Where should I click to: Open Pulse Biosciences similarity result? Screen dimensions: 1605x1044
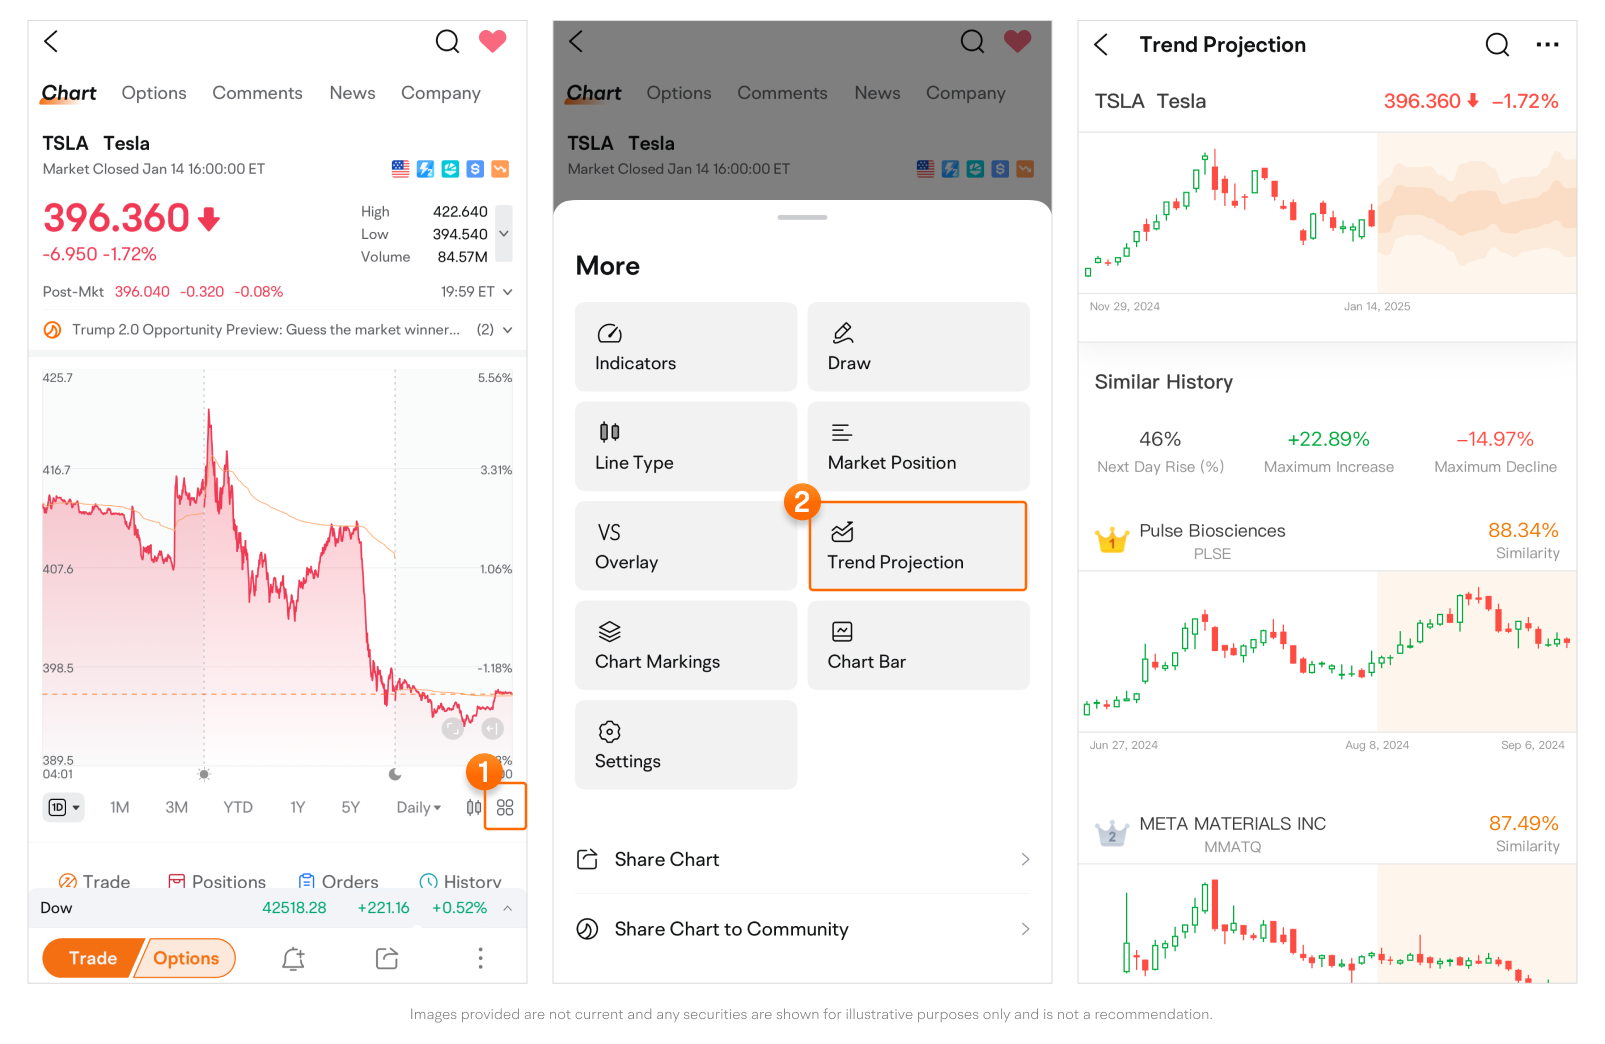pyautogui.click(x=1326, y=541)
